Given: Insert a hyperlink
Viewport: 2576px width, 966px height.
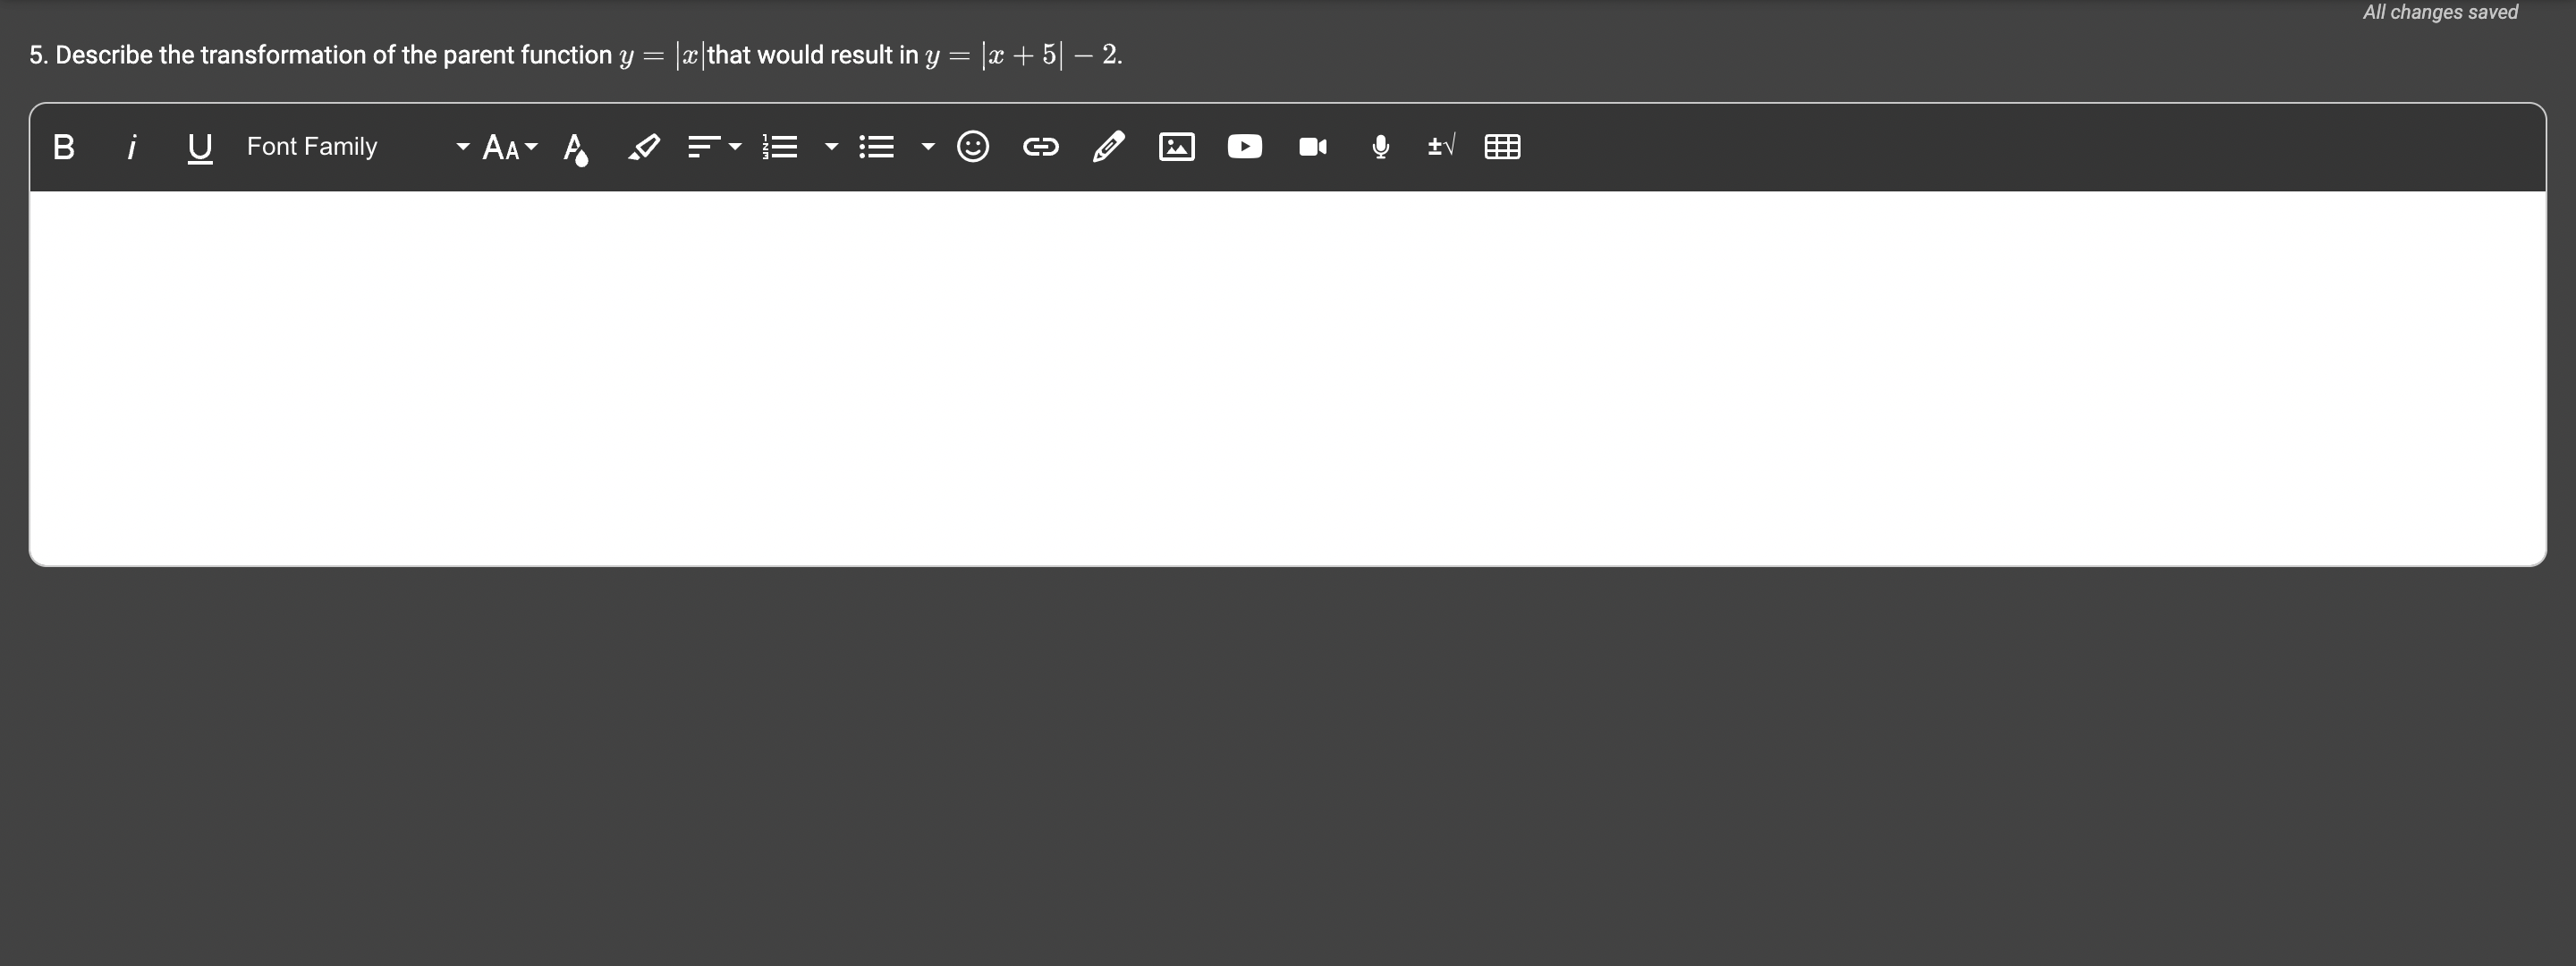Looking at the screenshot, I should click(1040, 147).
